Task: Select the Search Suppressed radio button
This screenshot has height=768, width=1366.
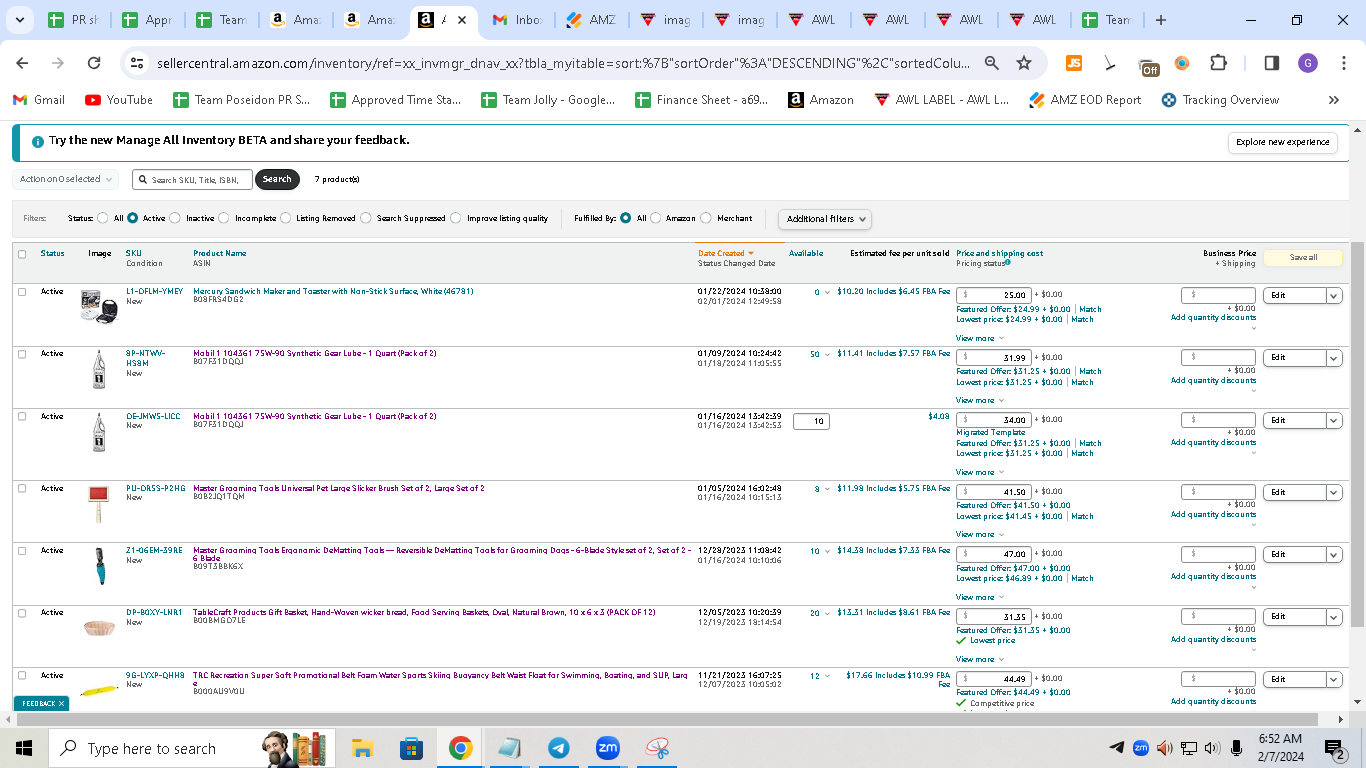Action: coord(366,218)
